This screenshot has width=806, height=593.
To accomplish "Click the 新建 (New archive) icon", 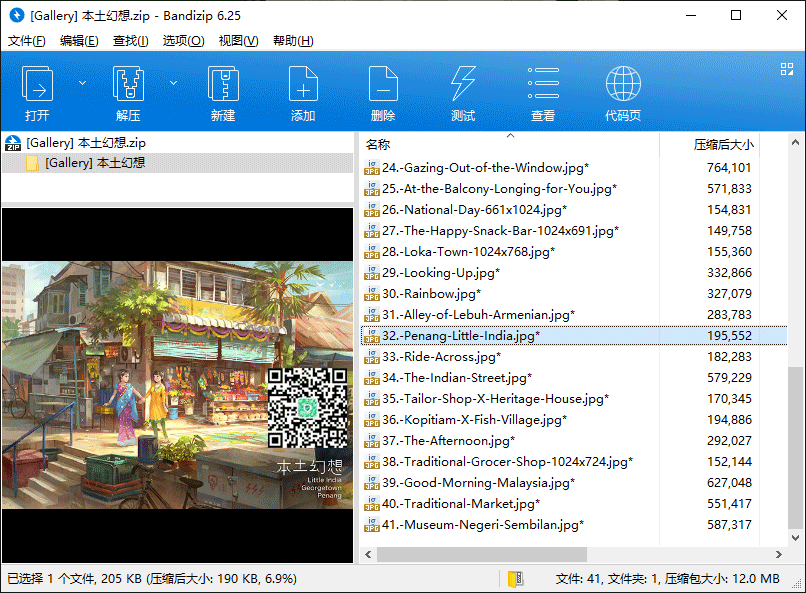I will coord(223,93).
